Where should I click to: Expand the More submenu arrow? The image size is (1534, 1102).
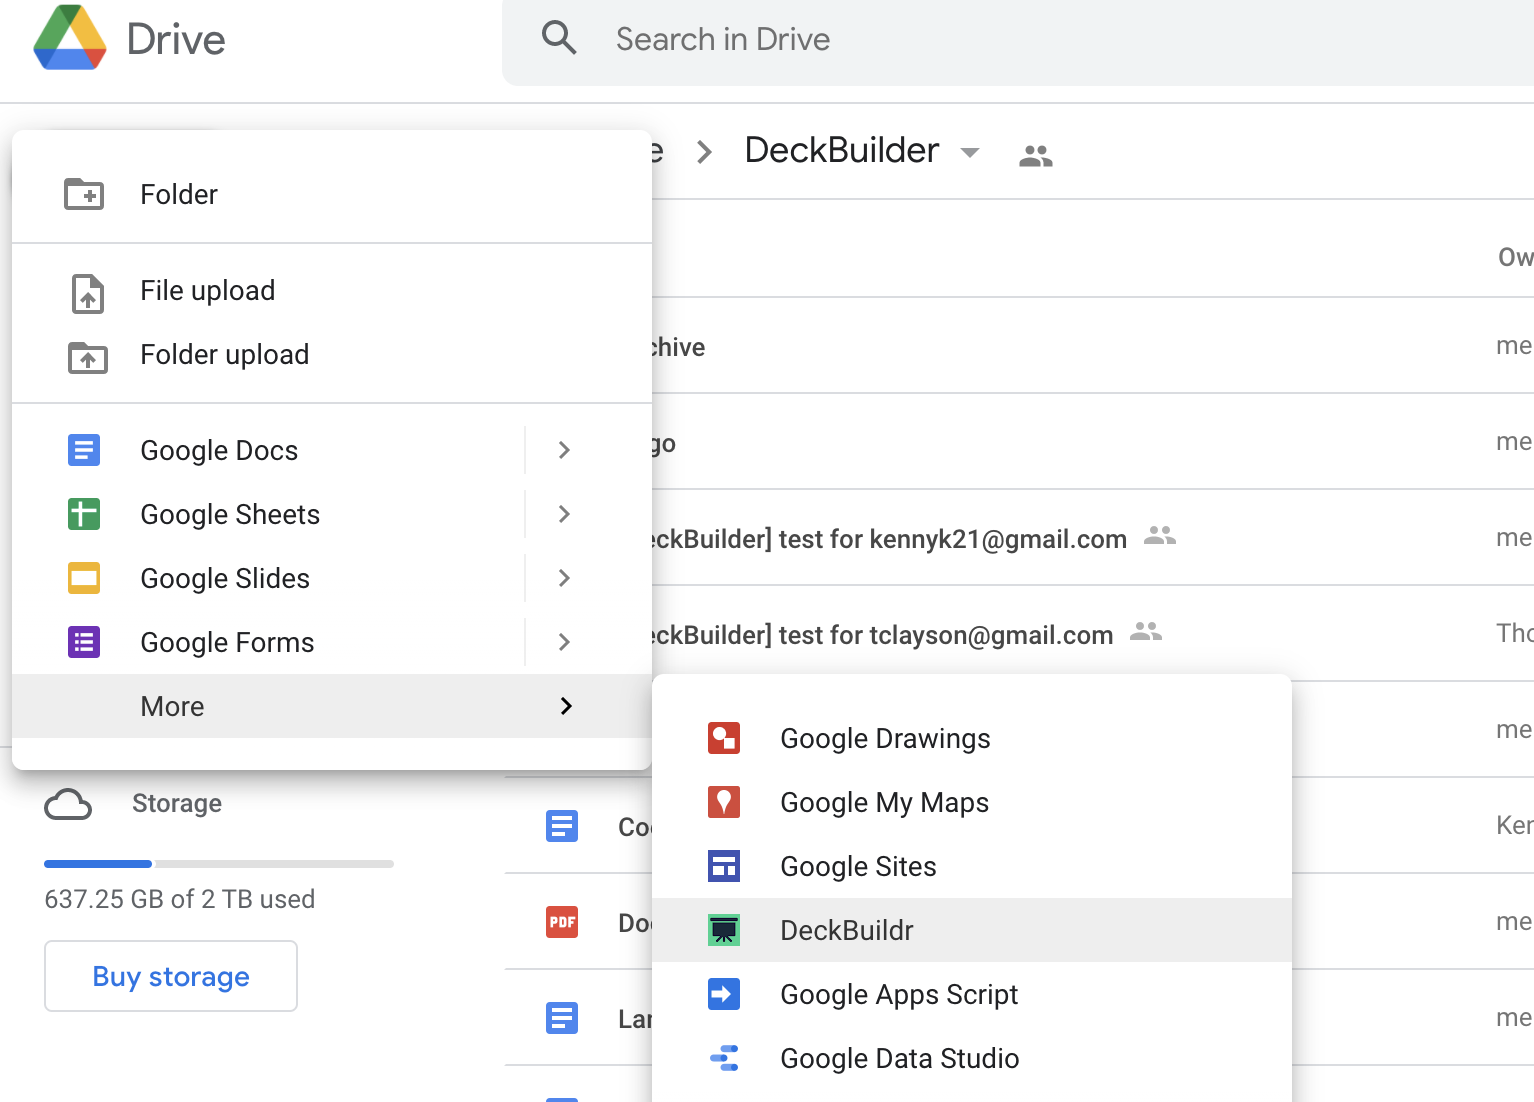tap(566, 706)
